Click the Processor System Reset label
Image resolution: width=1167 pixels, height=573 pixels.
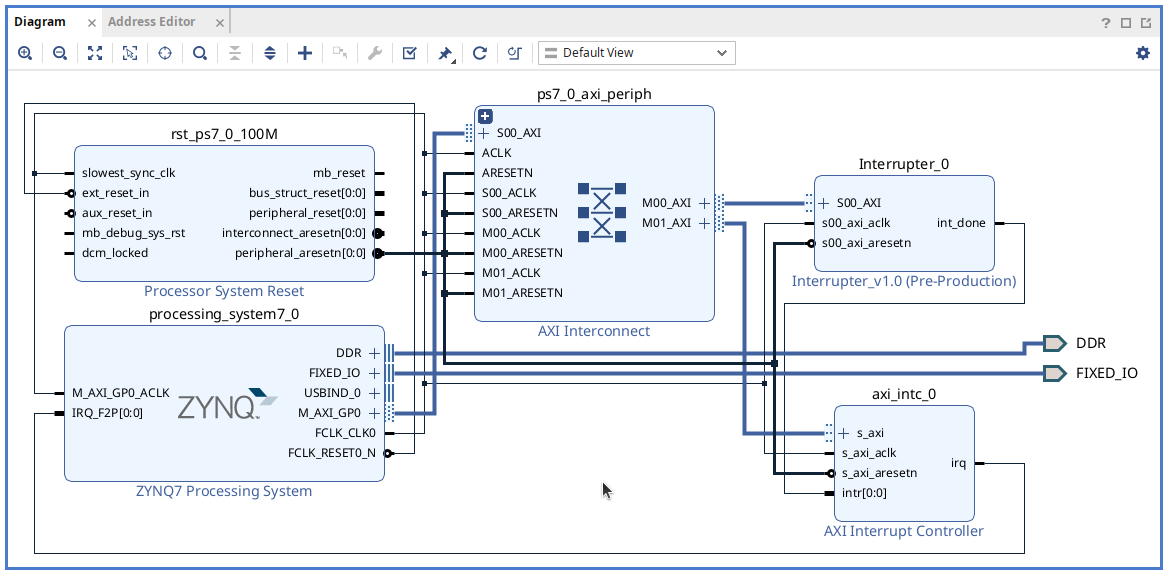(x=224, y=291)
